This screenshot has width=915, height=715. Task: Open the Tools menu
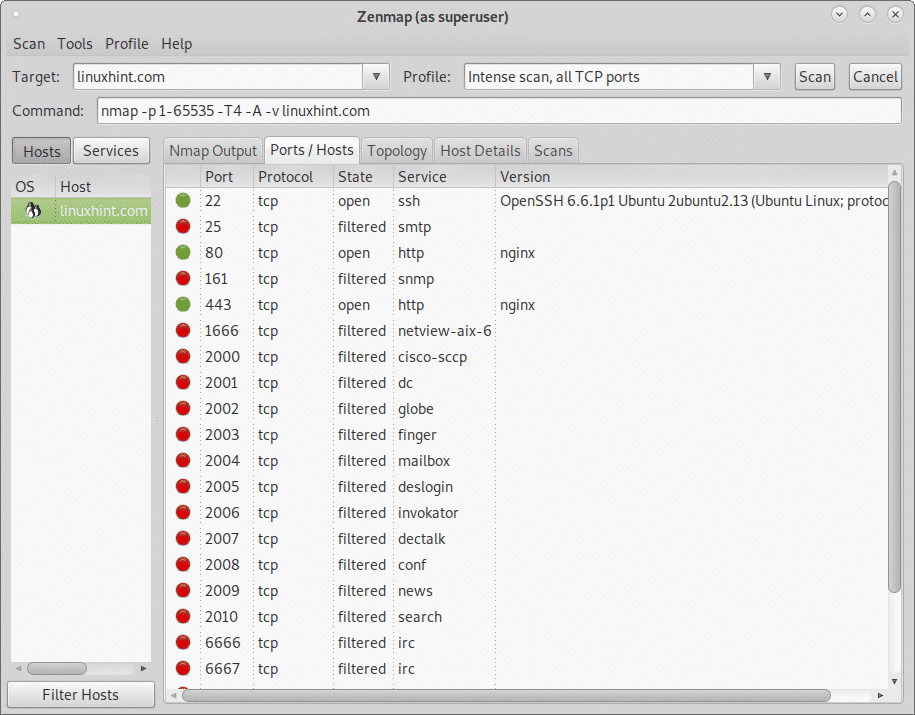coord(75,44)
